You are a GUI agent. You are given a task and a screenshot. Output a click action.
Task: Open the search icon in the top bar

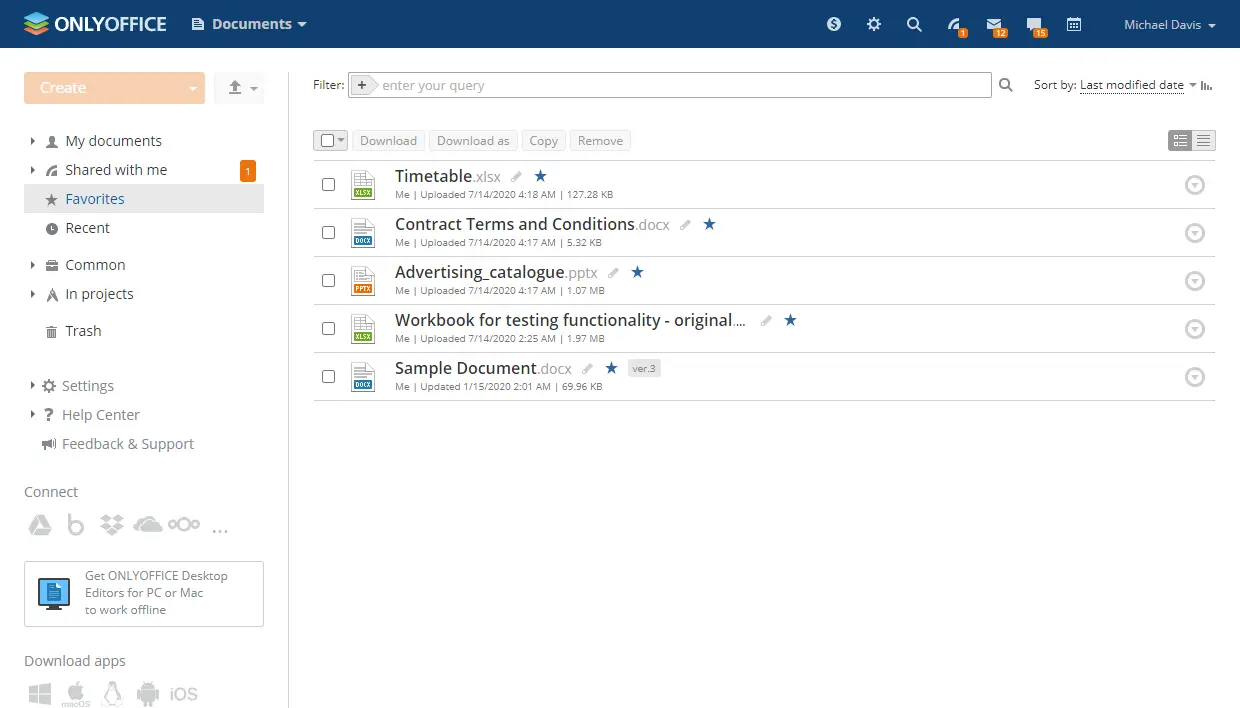[x=914, y=24]
